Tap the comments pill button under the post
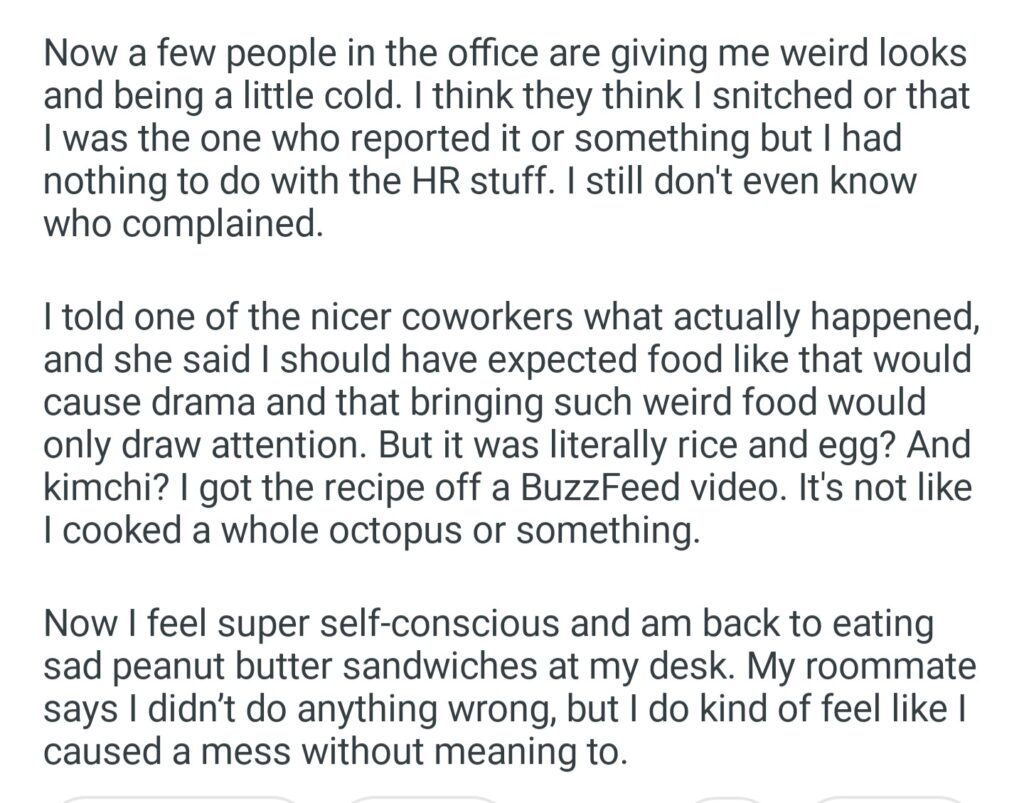Screen dimensions: 1024x803 (423, 799)
